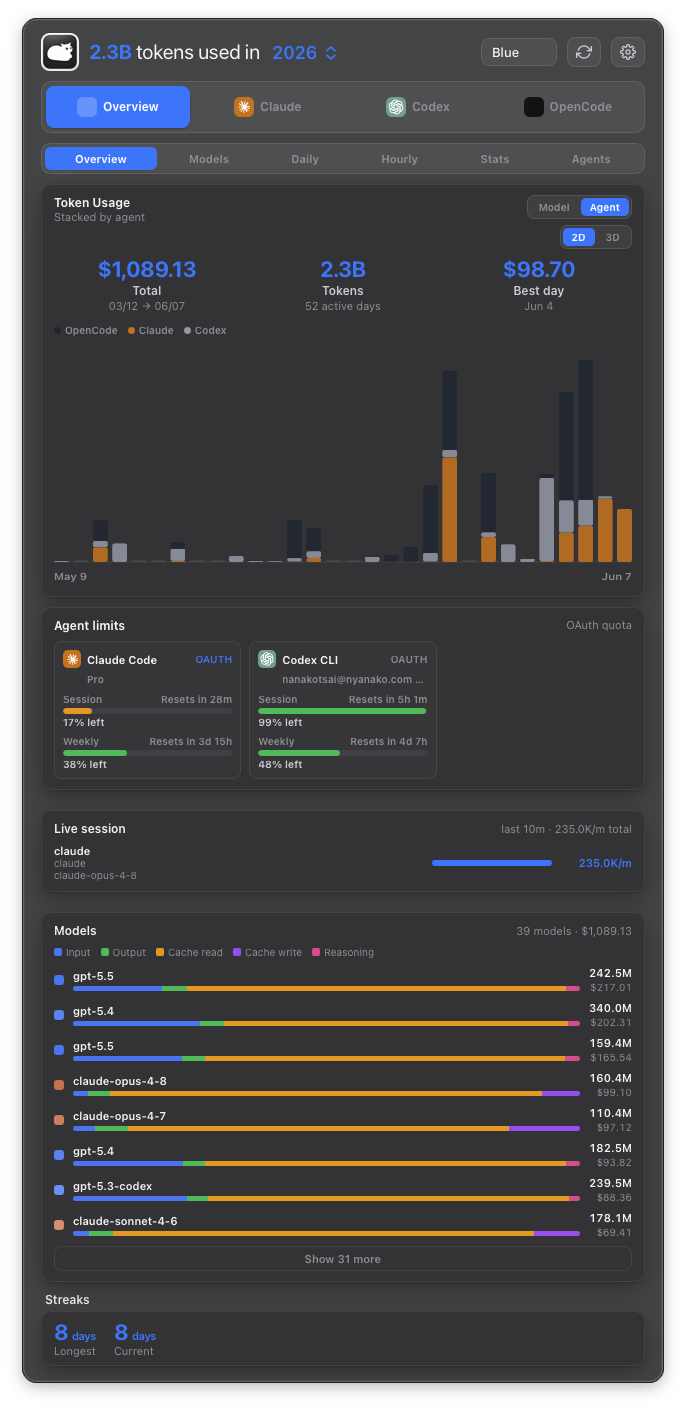Click the 235.0K/m live rate value
The height and width of the screenshot is (1409, 686).
click(x=605, y=864)
